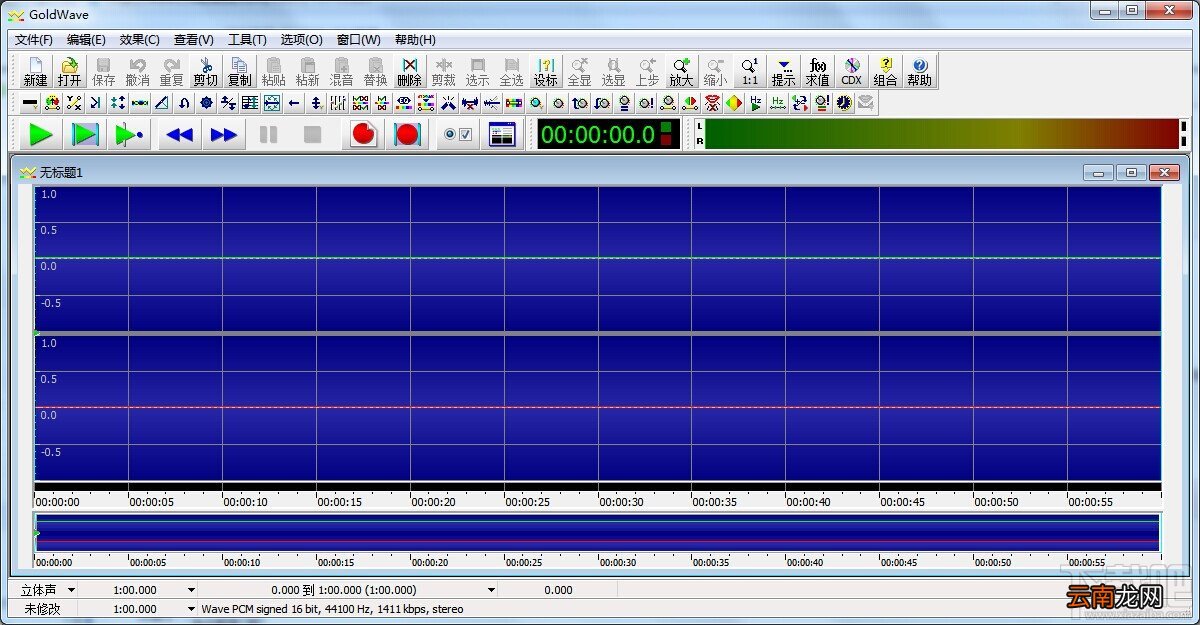Click the 新建 (New) toolbar icon
Viewport: 1200px width, 625px height.
pos(35,71)
